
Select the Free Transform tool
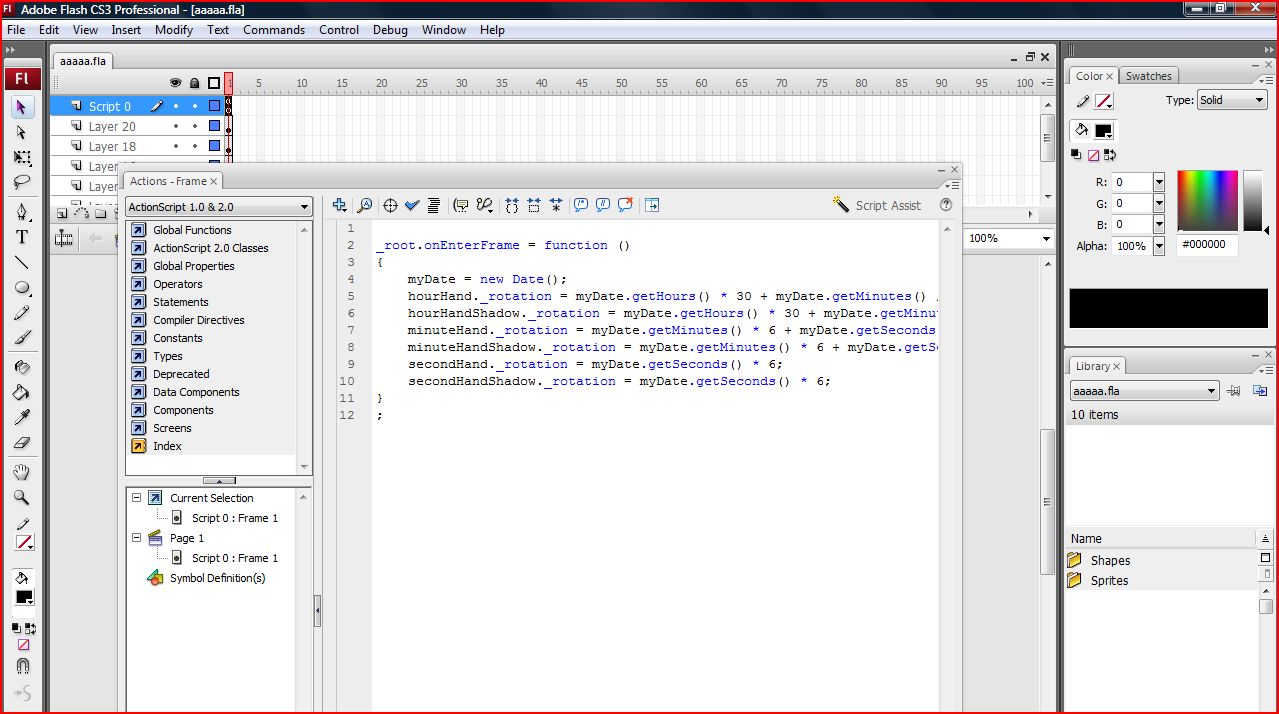click(22, 158)
